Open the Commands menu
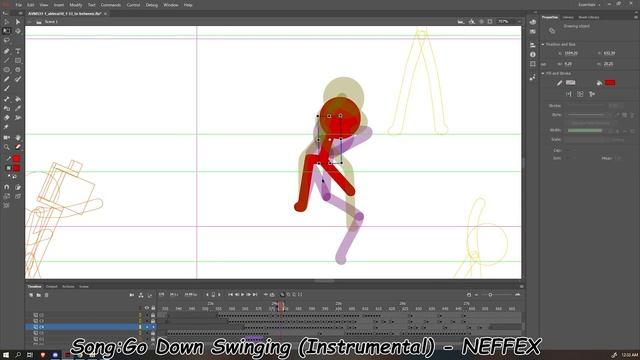Image resolution: width=640 pixels, height=360 pixels. click(x=111, y=5)
